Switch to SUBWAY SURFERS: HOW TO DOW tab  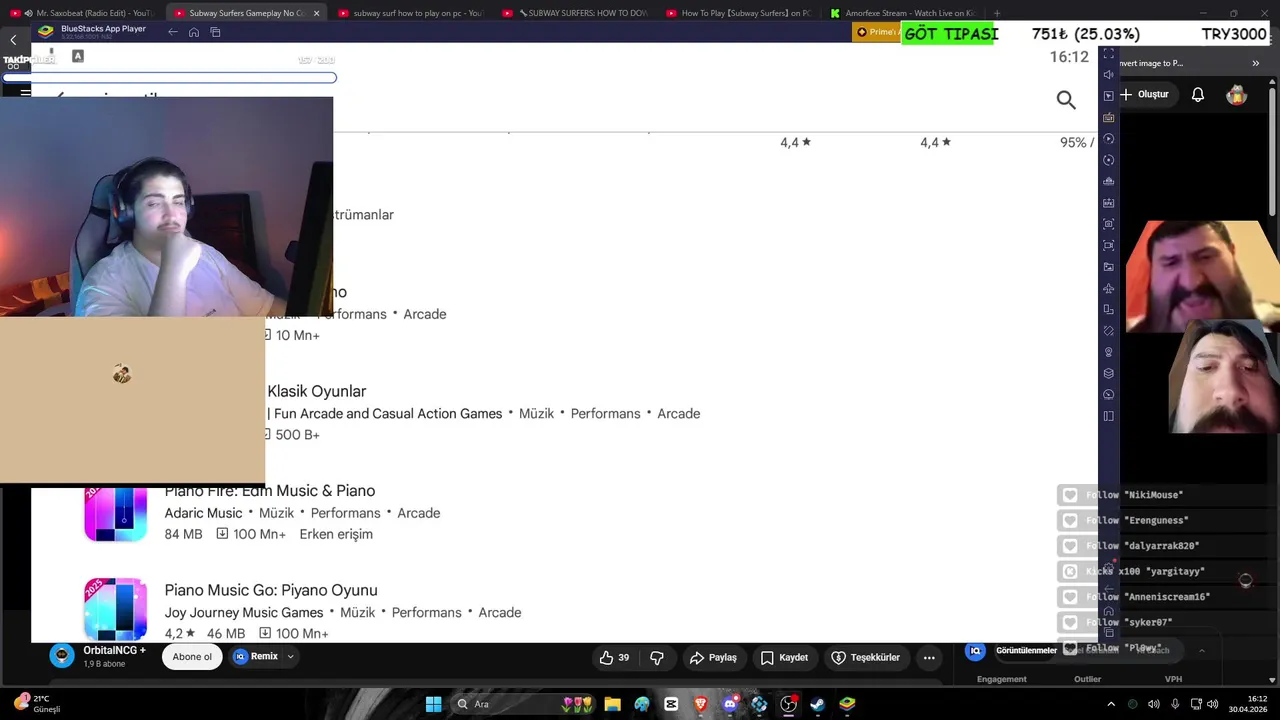point(575,13)
